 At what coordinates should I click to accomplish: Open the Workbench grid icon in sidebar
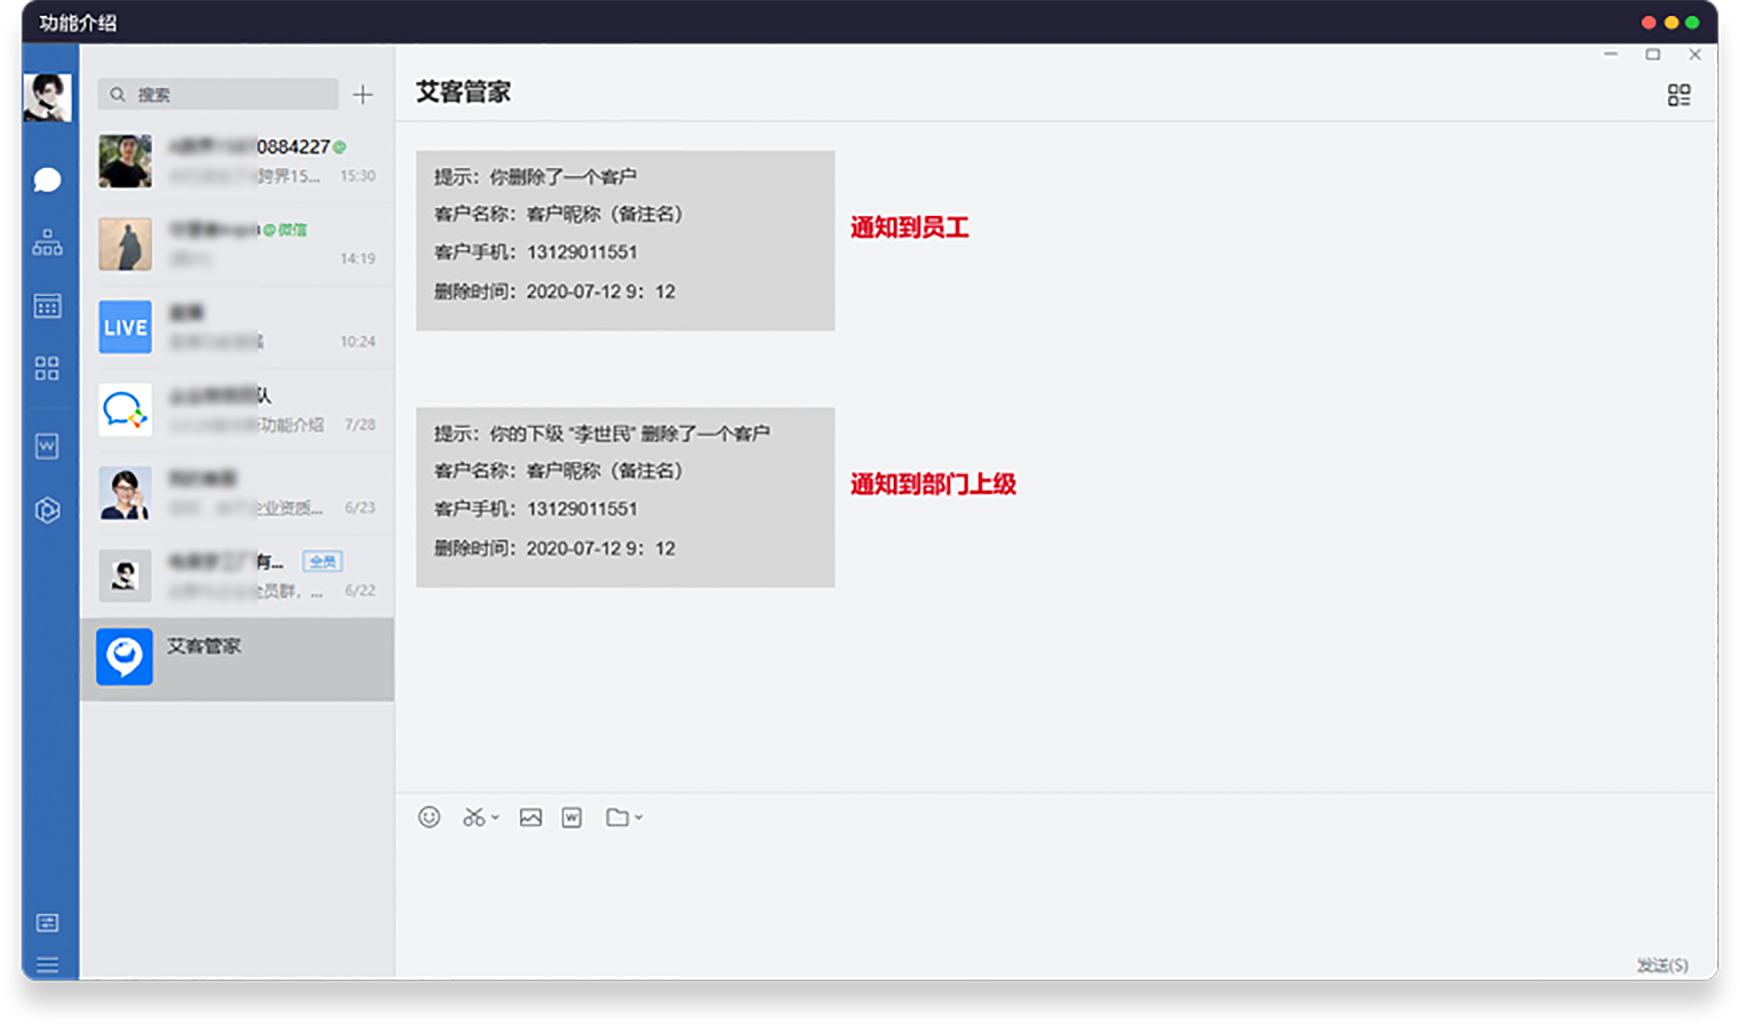click(x=47, y=369)
